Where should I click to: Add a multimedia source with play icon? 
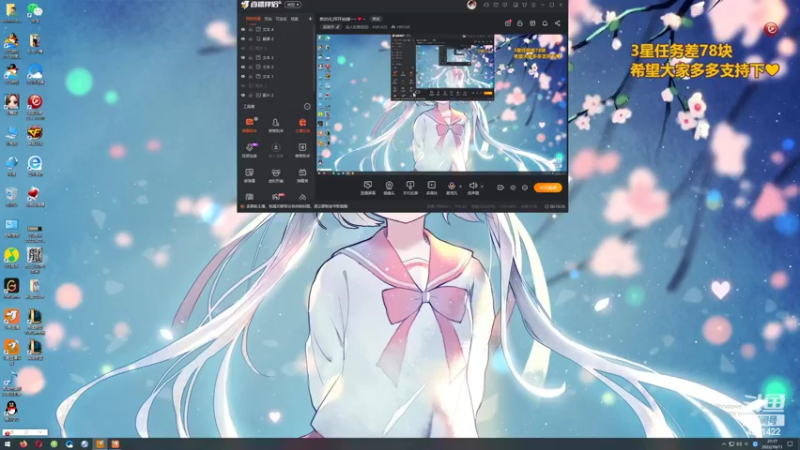tap(432, 188)
